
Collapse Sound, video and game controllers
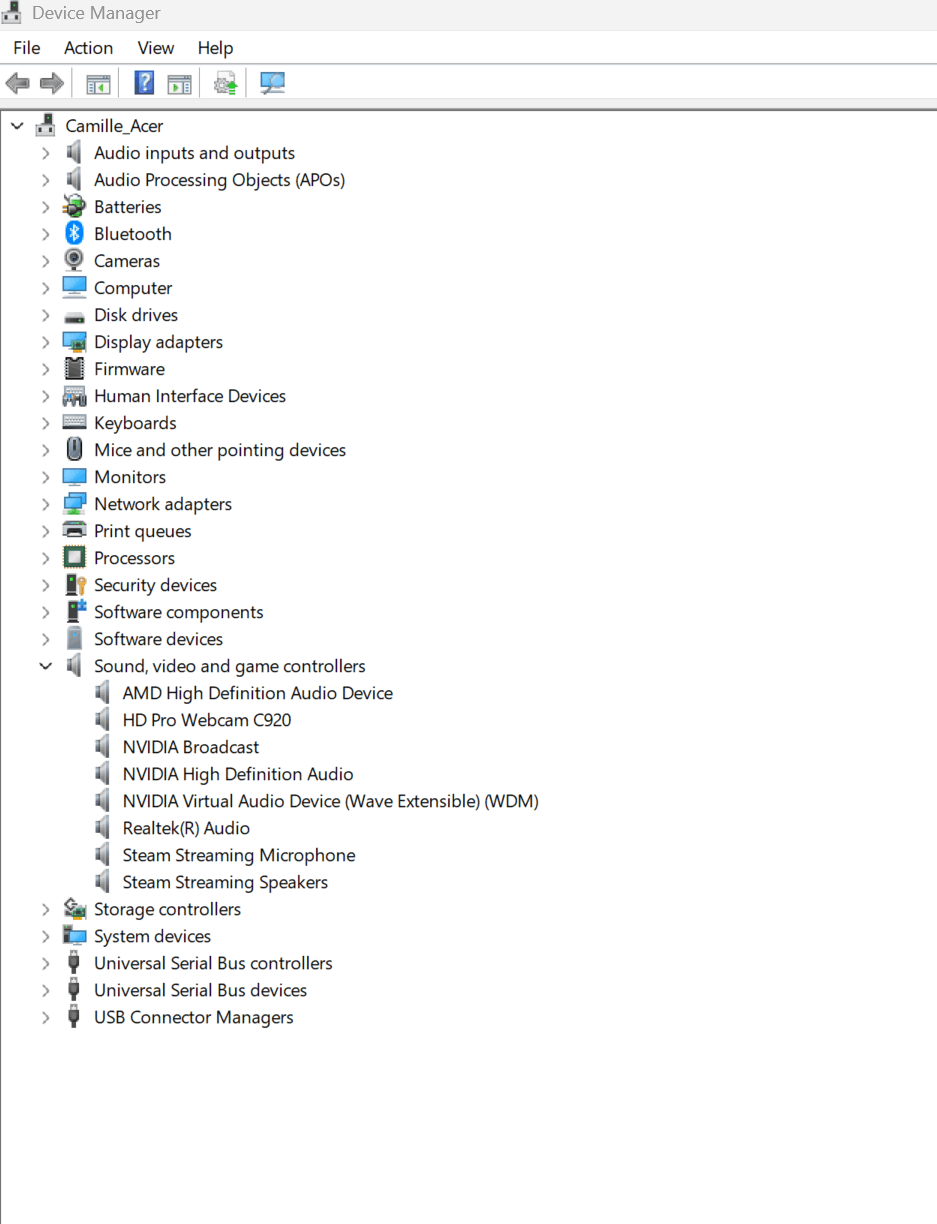45,666
